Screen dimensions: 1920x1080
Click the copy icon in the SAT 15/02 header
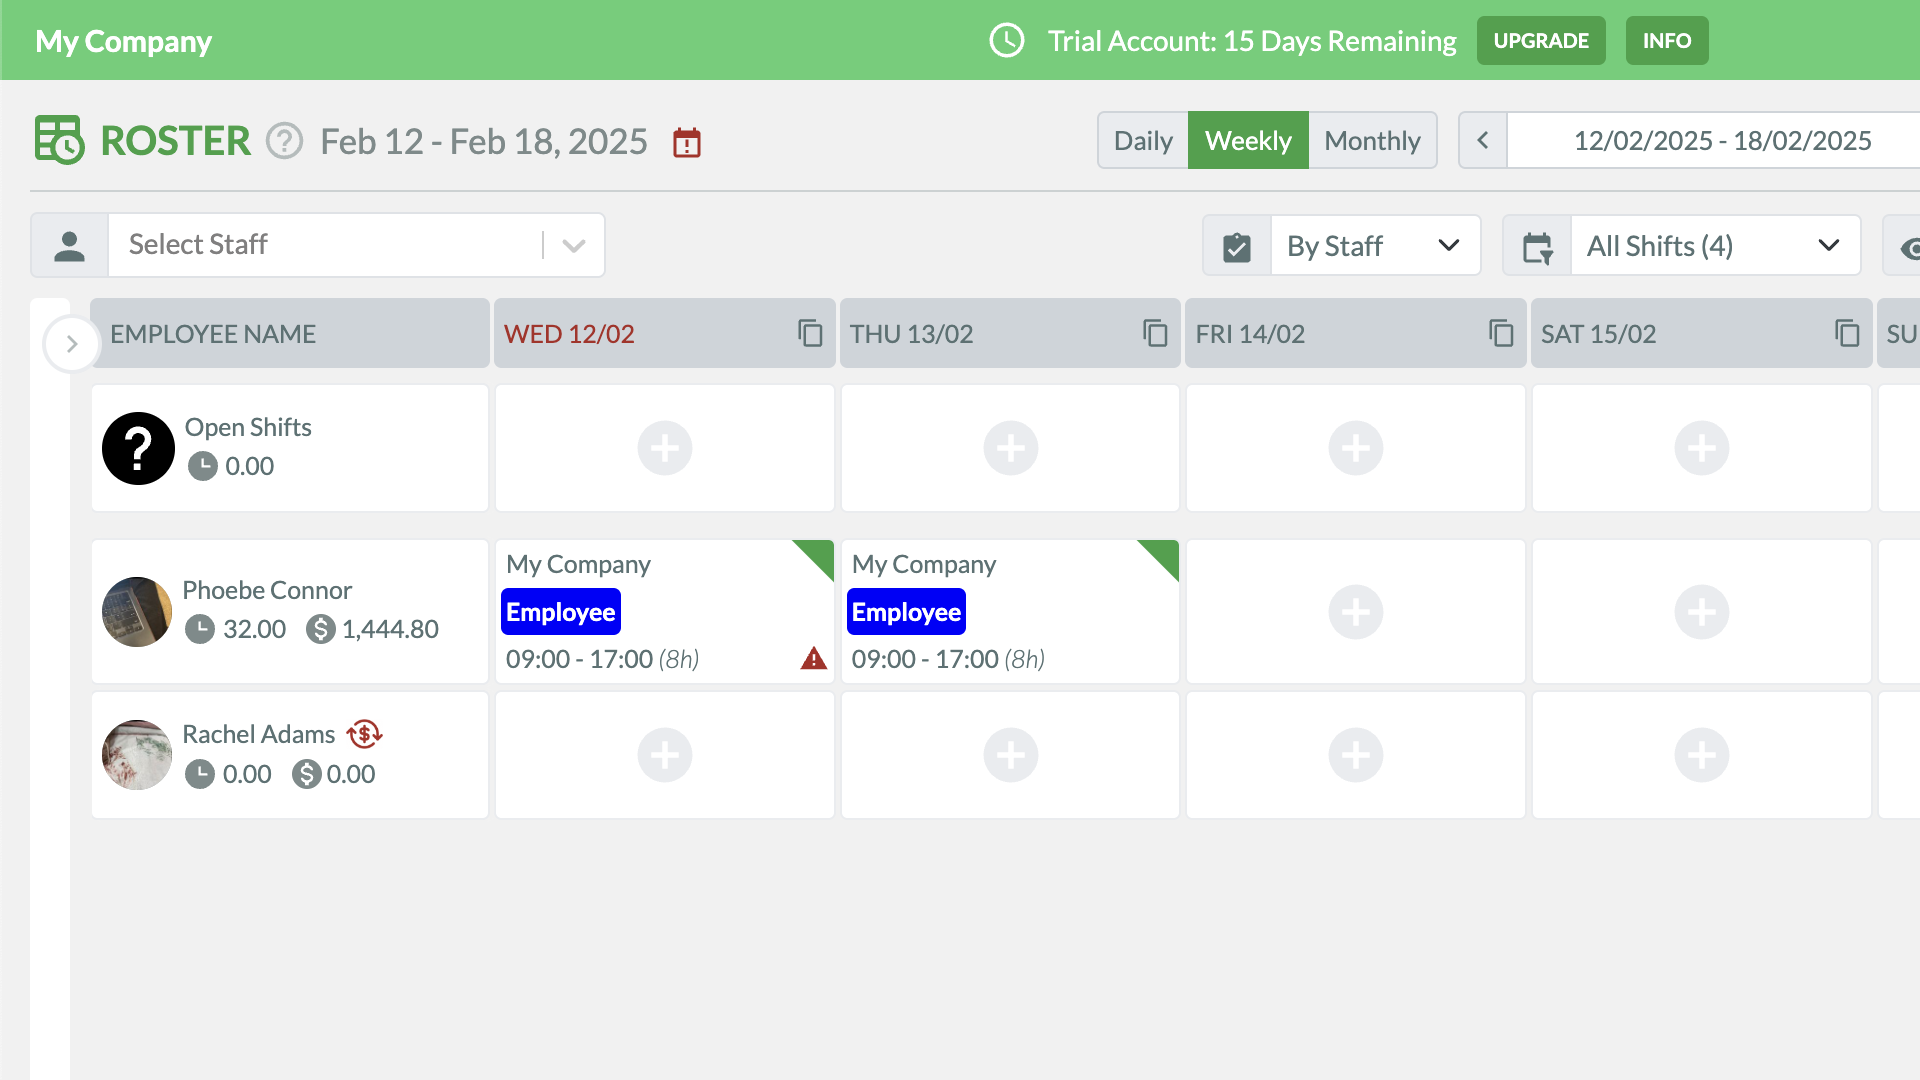point(1847,333)
